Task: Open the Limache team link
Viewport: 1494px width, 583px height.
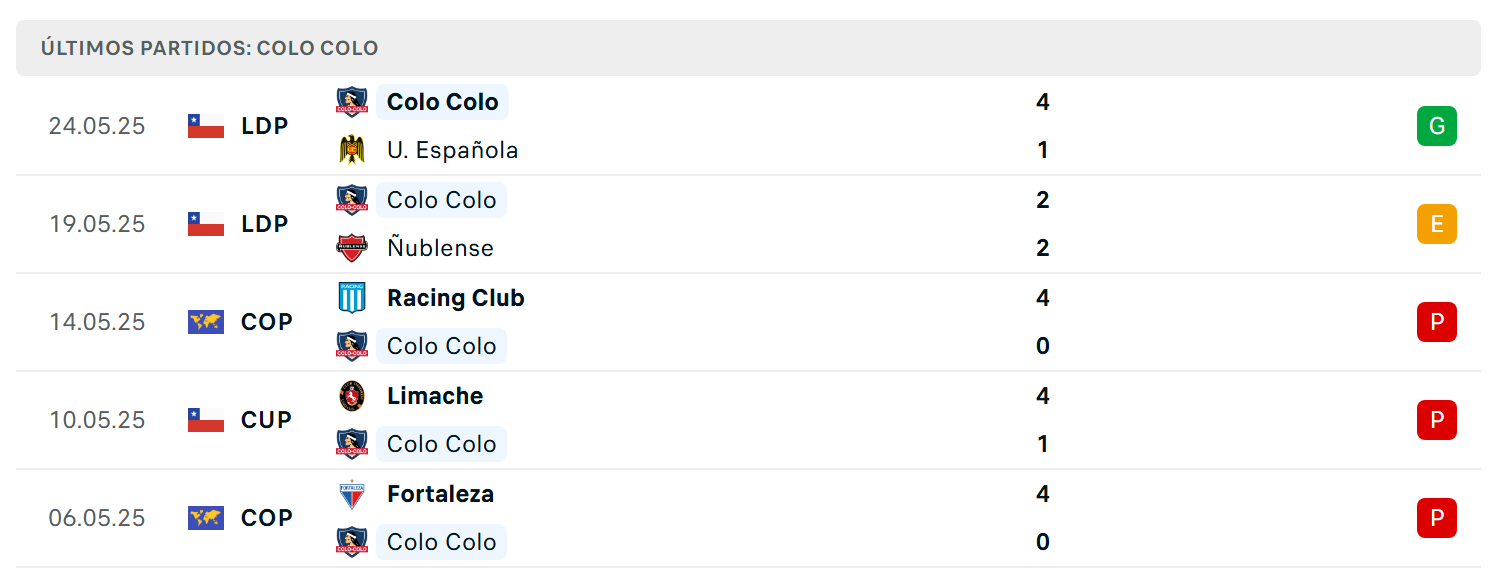Action: click(435, 396)
